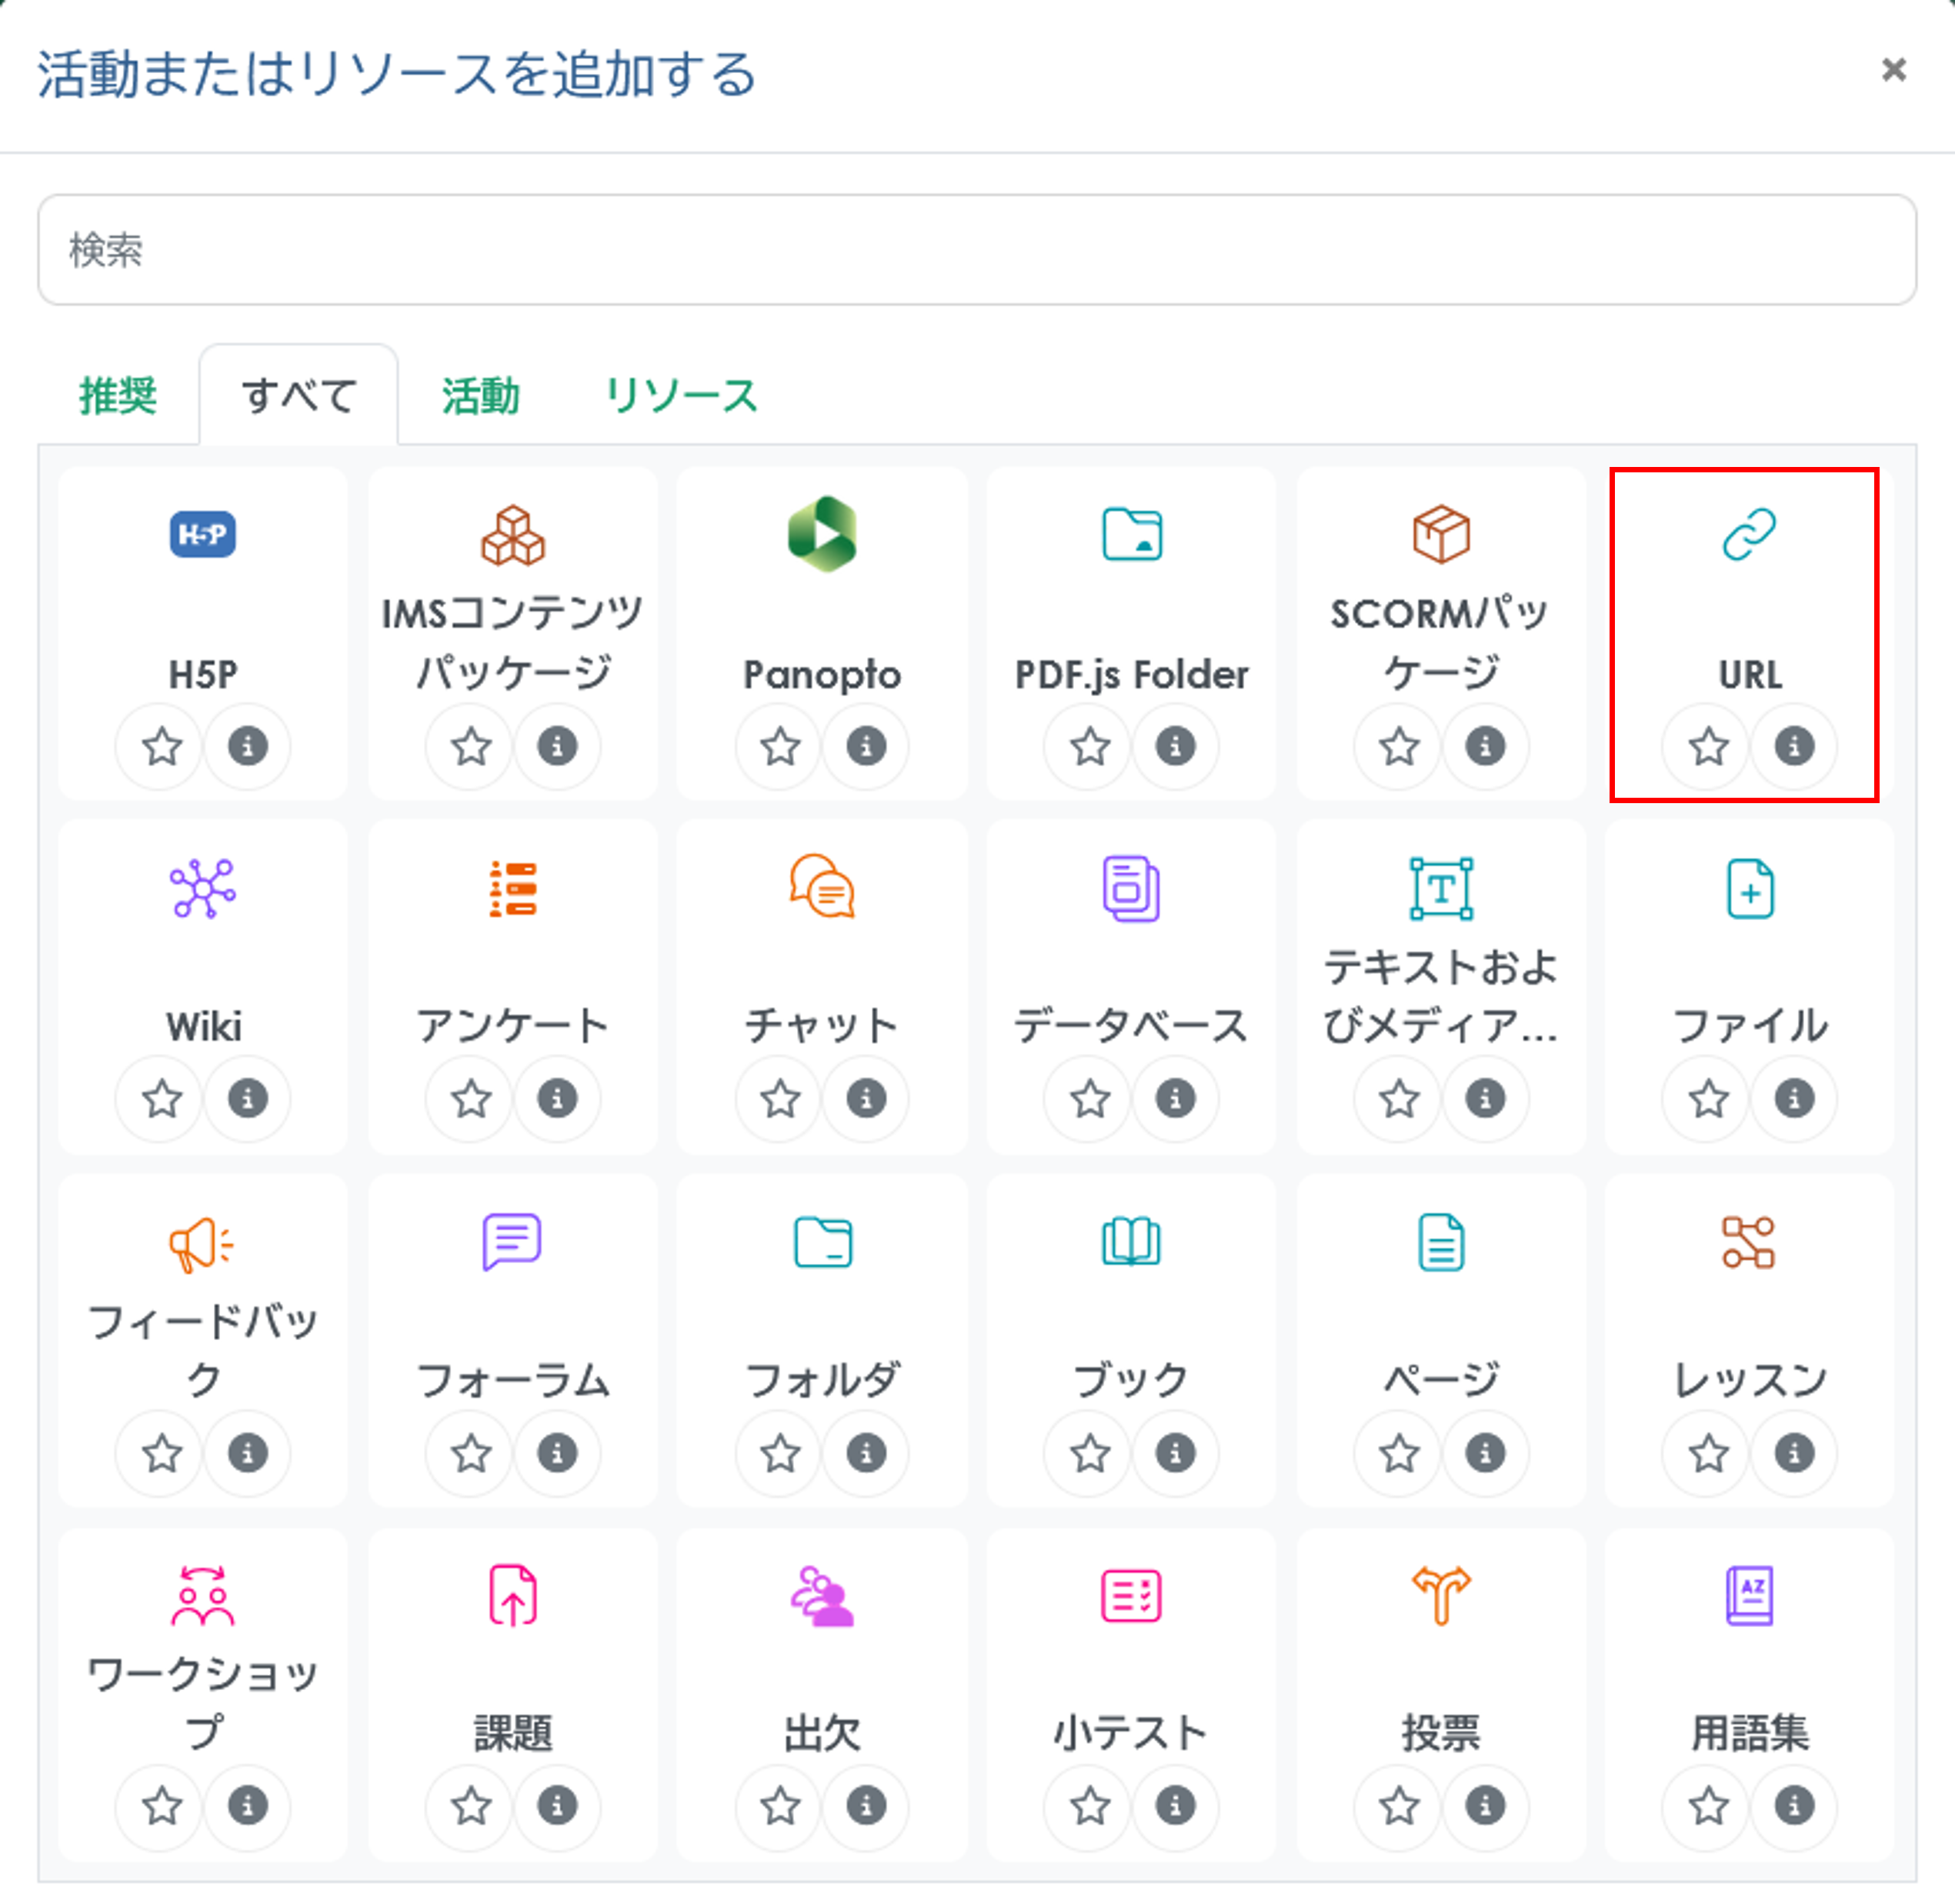
Task: Pick the 小テスト quiz icon
Action: [x=1131, y=1595]
